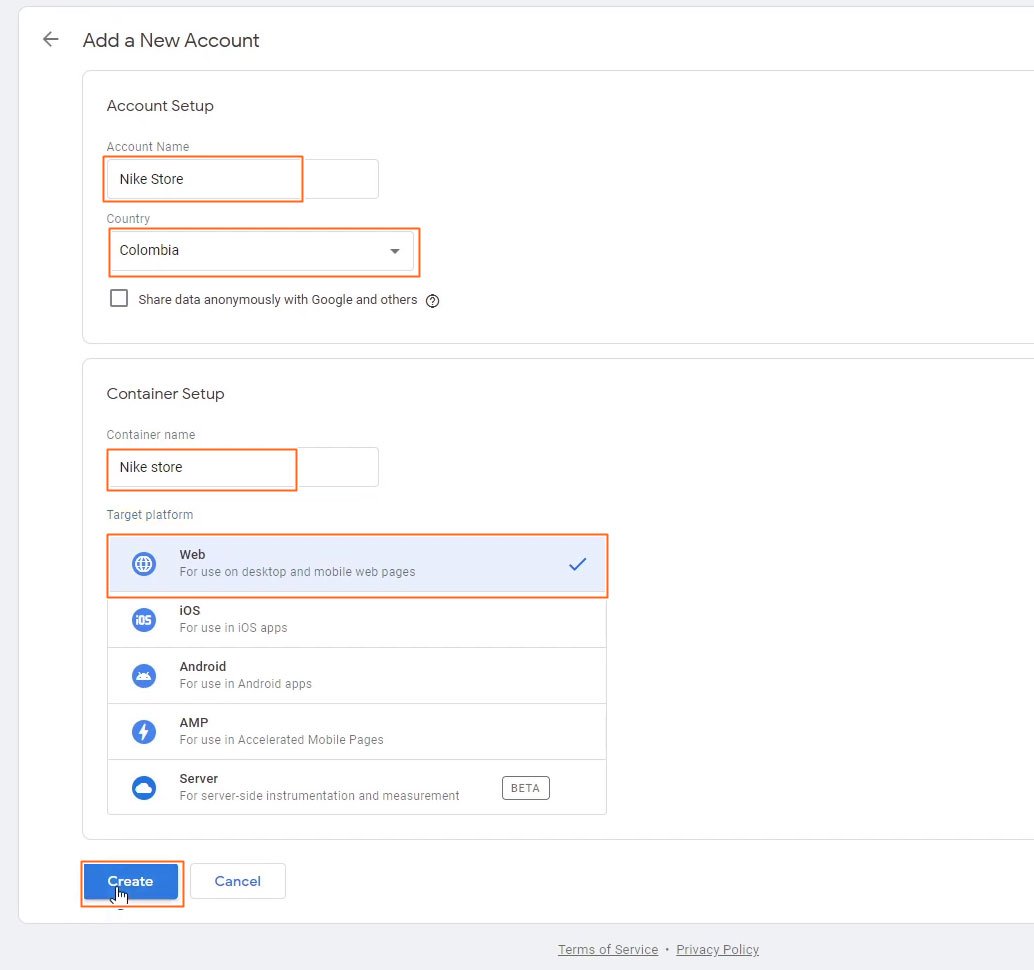Image resolution: width=1034 pixels, height=970 pixels.
Task: Click the iOS platform icon
Action: pyautogui.click(x=144, y=620)
